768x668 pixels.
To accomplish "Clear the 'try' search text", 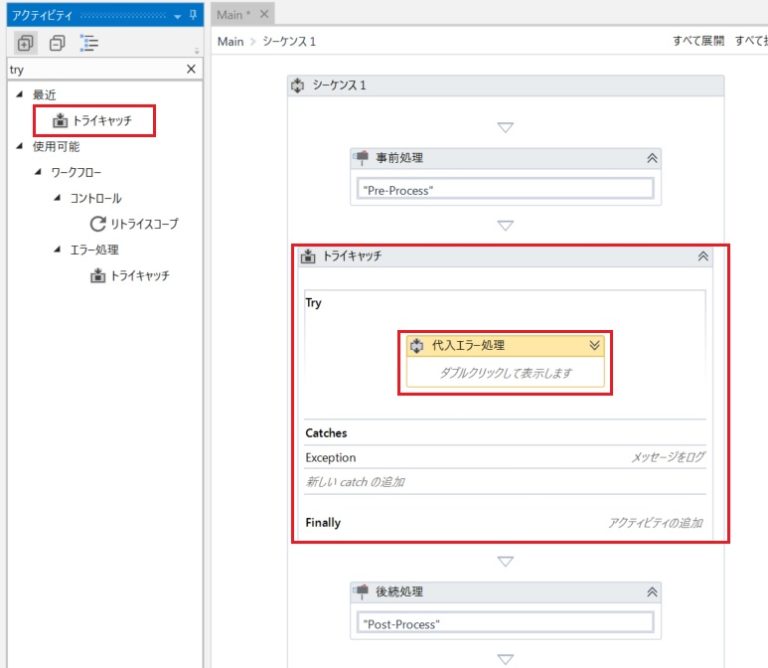I will tap(191, 69).
